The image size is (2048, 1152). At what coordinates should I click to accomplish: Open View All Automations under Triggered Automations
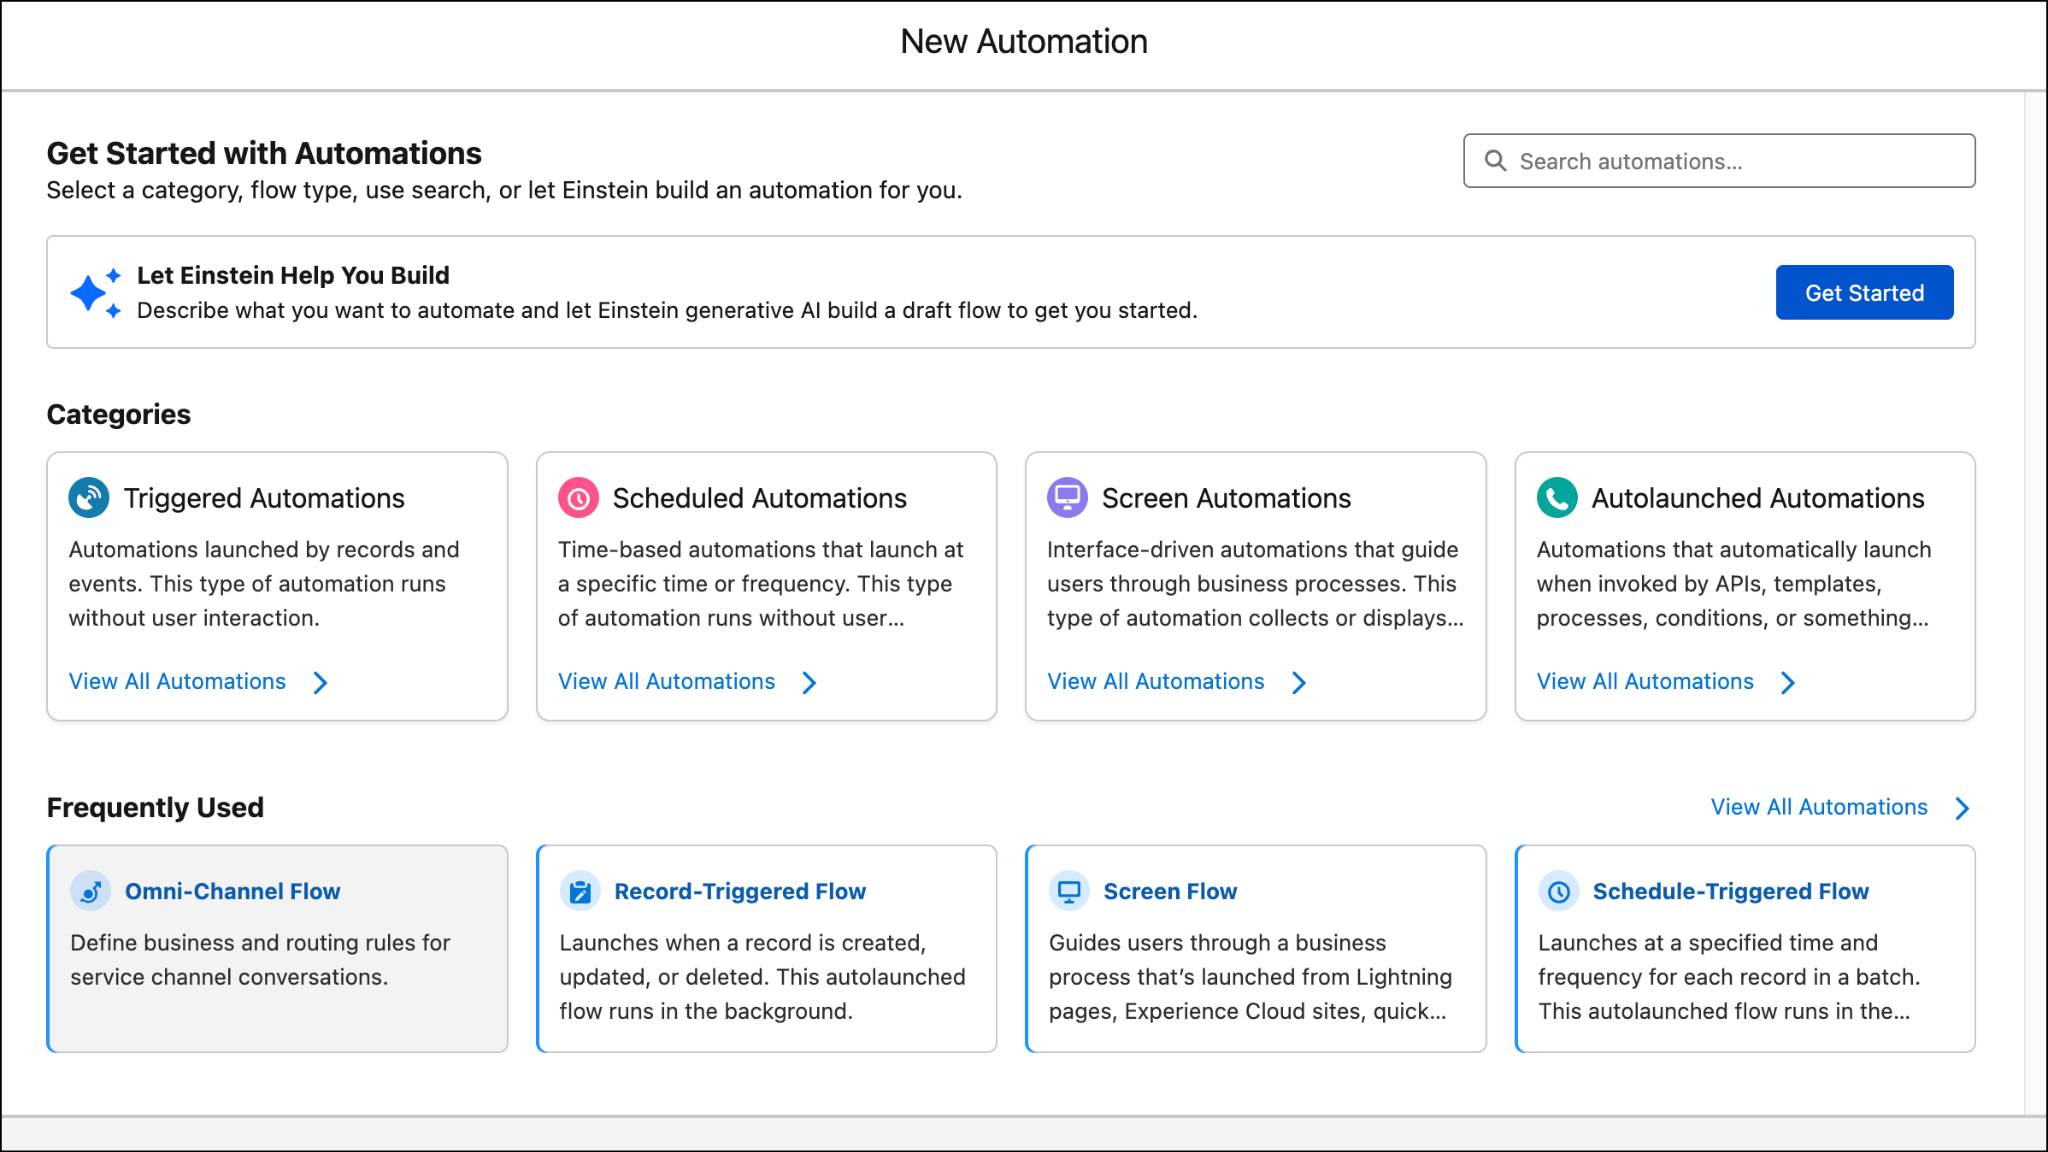[x=177, y=682]
